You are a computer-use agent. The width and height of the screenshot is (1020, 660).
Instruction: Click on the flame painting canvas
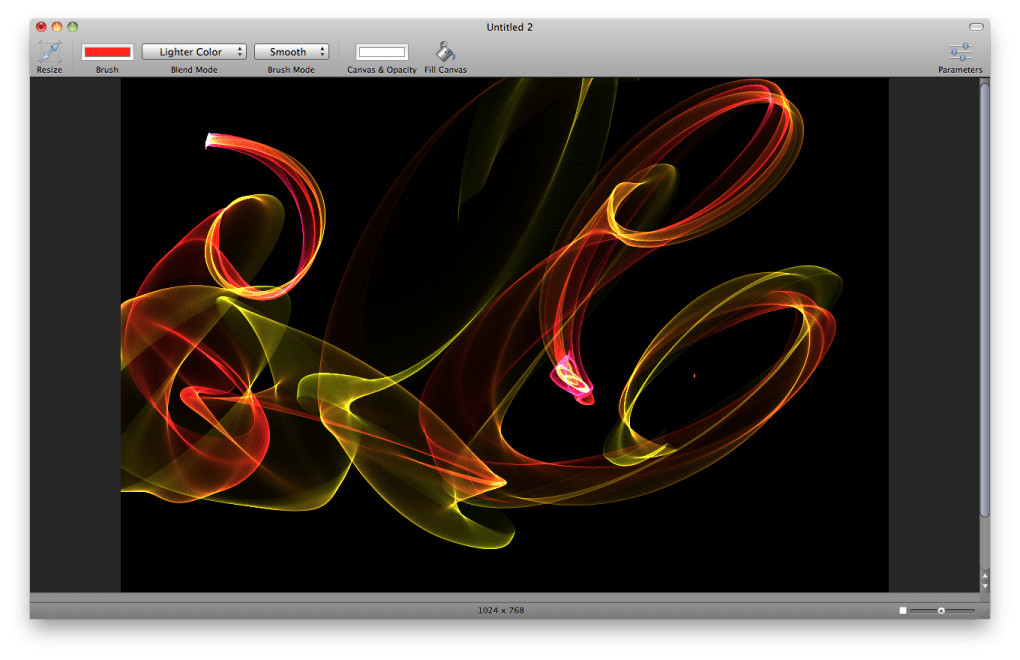[x=504, y=334]
